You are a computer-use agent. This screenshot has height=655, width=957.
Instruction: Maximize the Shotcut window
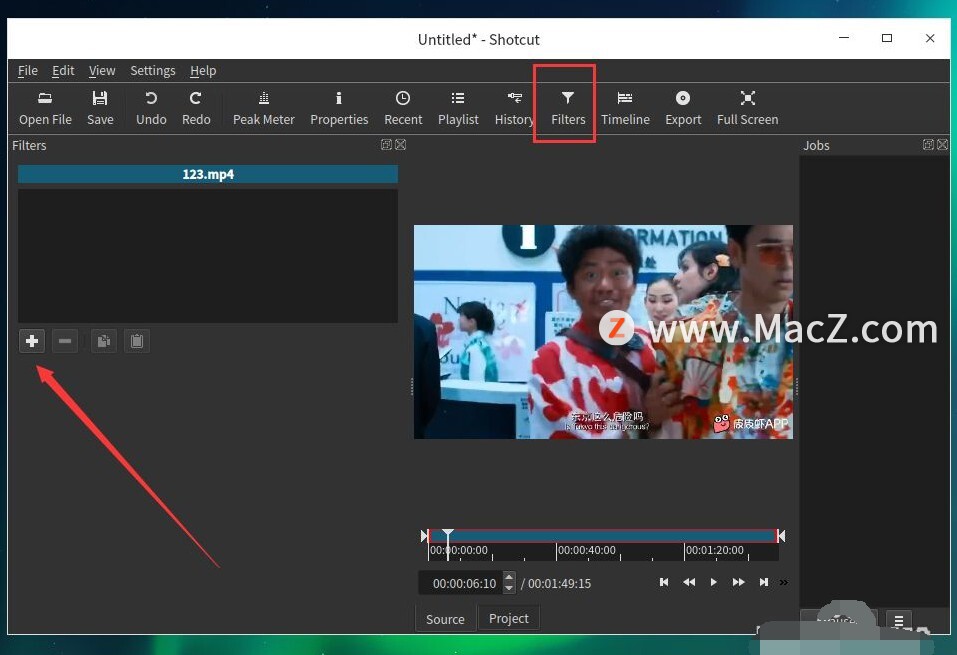887,38
